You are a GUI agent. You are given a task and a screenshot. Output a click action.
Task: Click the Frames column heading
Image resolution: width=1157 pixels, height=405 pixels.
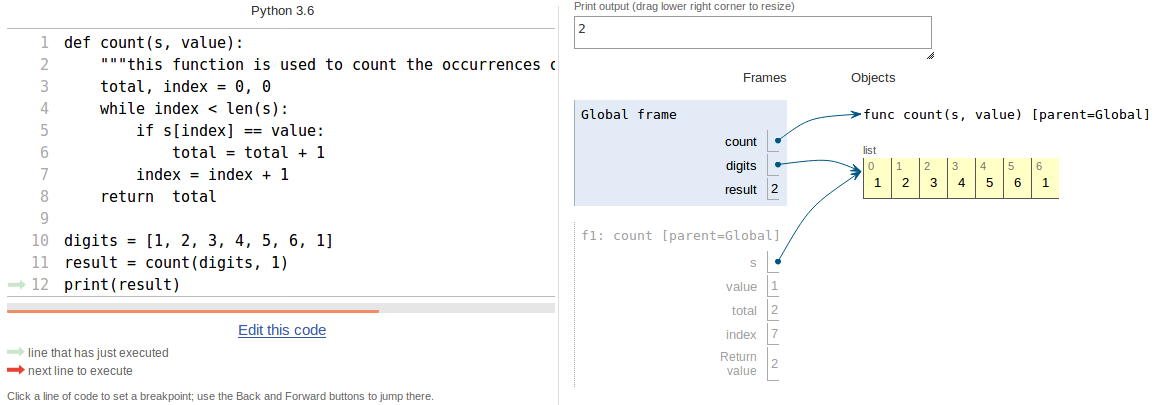click(764, 77)
